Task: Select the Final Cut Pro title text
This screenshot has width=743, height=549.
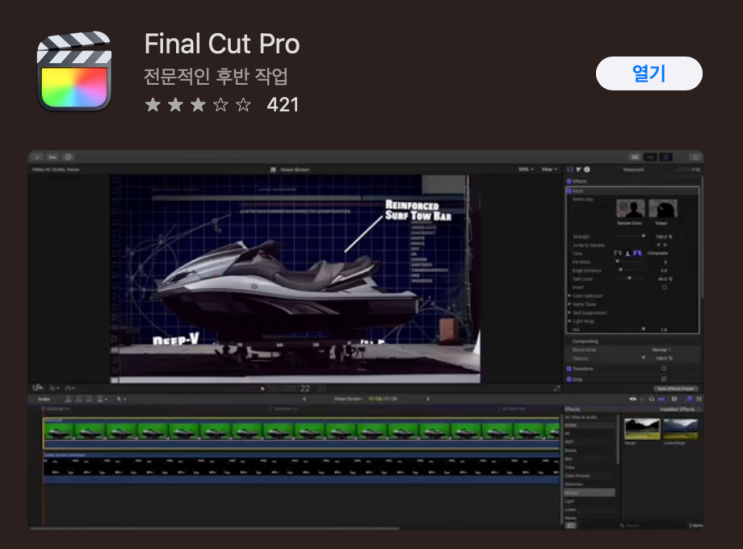Action: 222,44
